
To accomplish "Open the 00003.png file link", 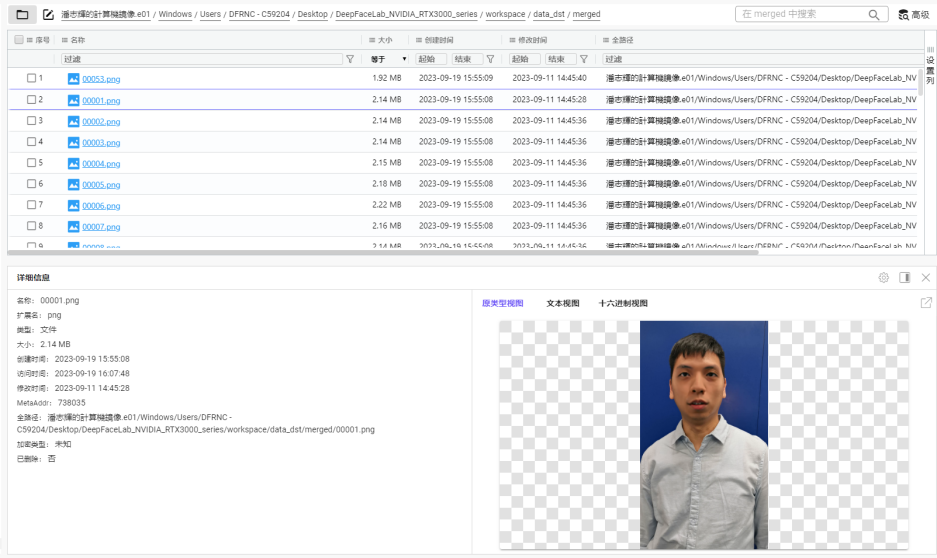I will pyautogui.click(x=101, y=142).
